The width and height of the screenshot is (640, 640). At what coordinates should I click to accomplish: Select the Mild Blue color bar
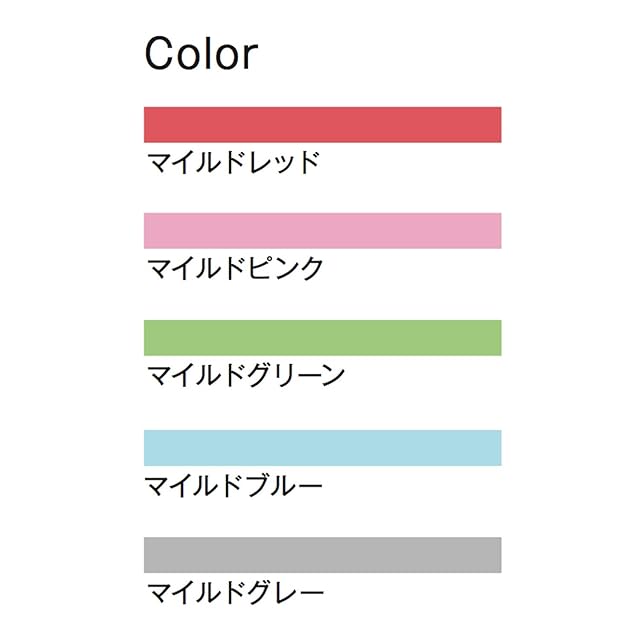coord(322,447)
